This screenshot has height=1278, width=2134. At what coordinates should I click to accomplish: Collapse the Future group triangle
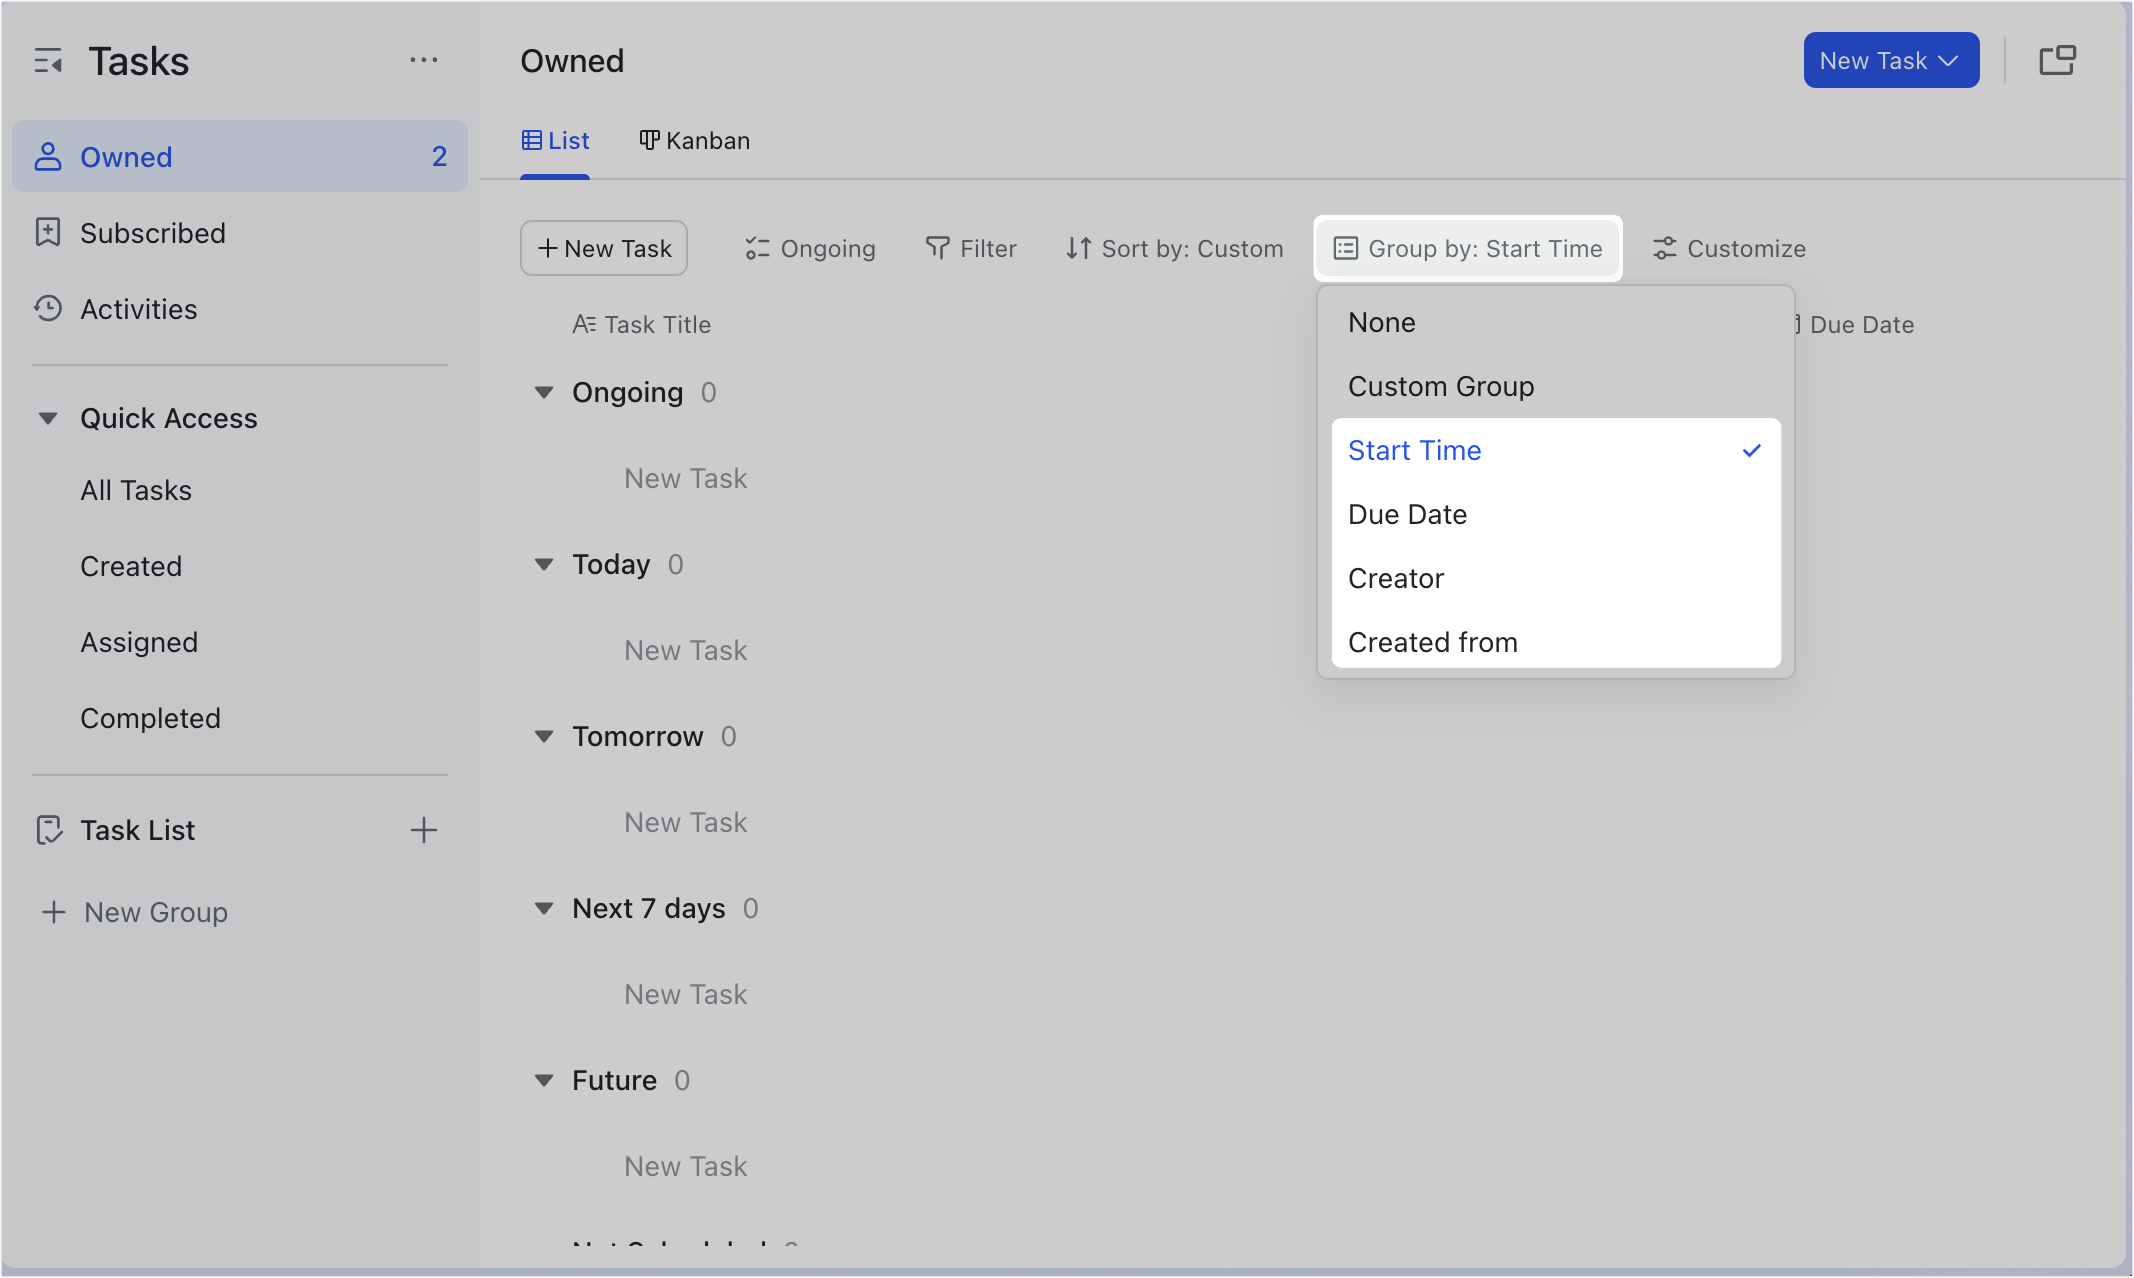pos(544,1080)
